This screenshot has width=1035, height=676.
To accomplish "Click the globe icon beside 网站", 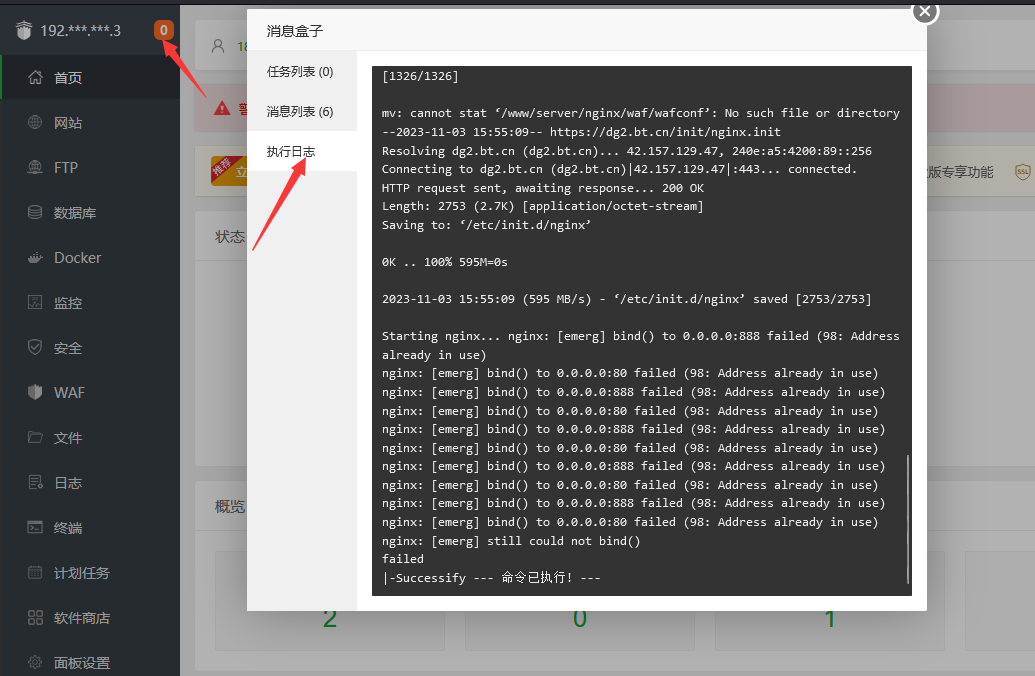I will pyautogui.click(x=36, y=122).
